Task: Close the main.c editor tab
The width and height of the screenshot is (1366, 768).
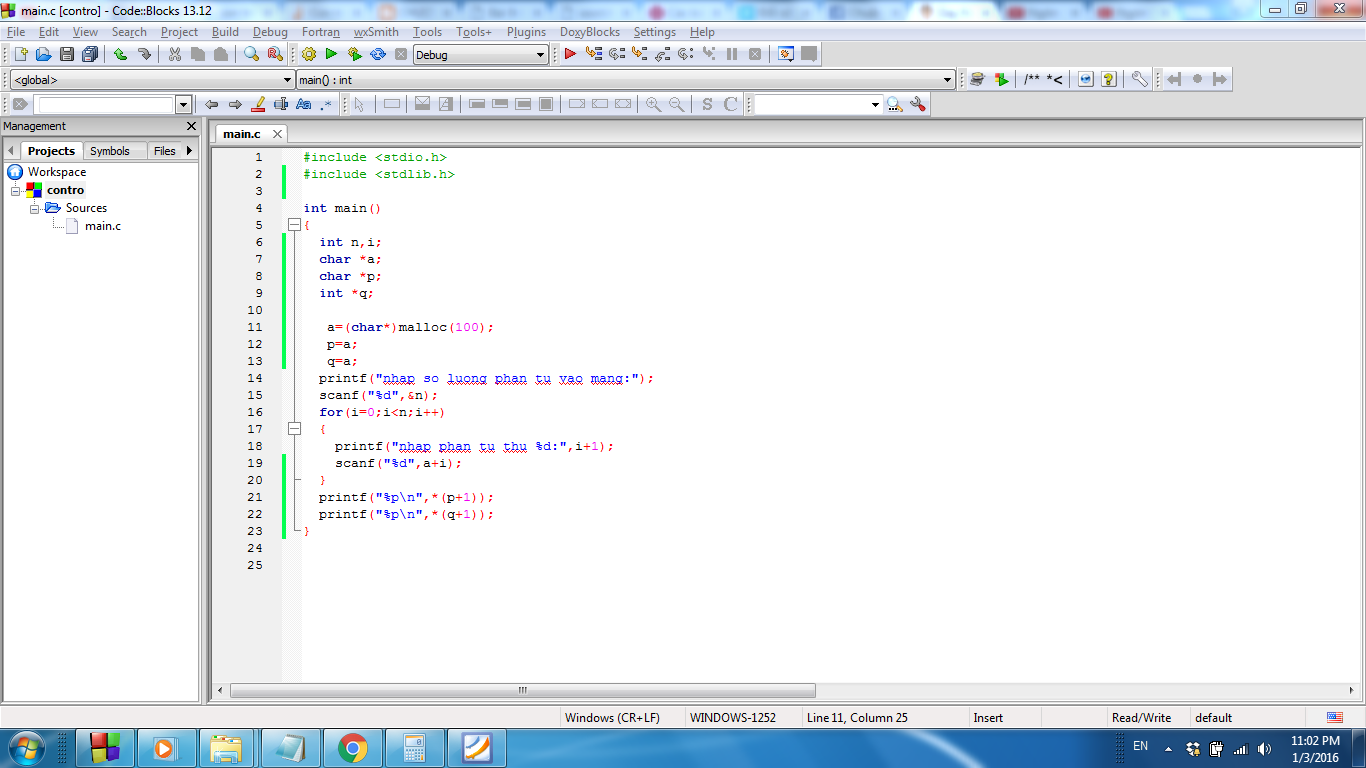Action: (x=277, y=134)
